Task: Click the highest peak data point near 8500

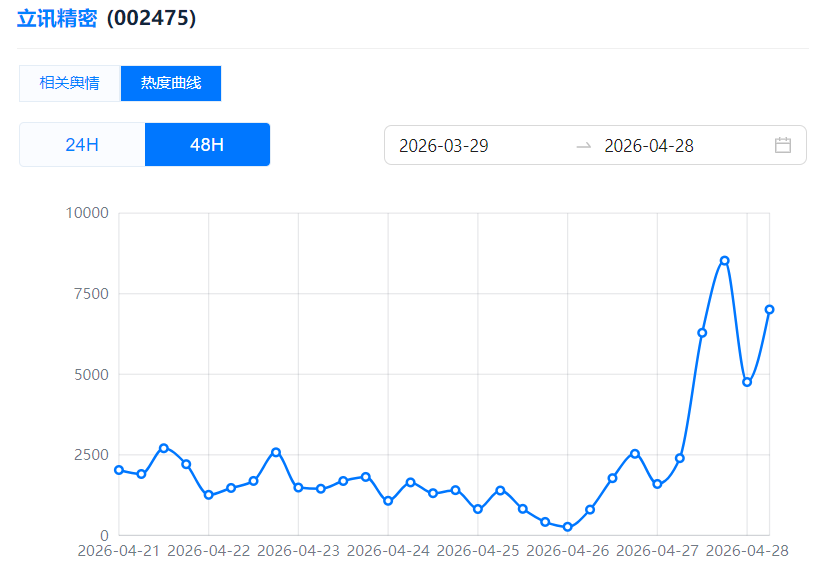Action: [725, 261]
